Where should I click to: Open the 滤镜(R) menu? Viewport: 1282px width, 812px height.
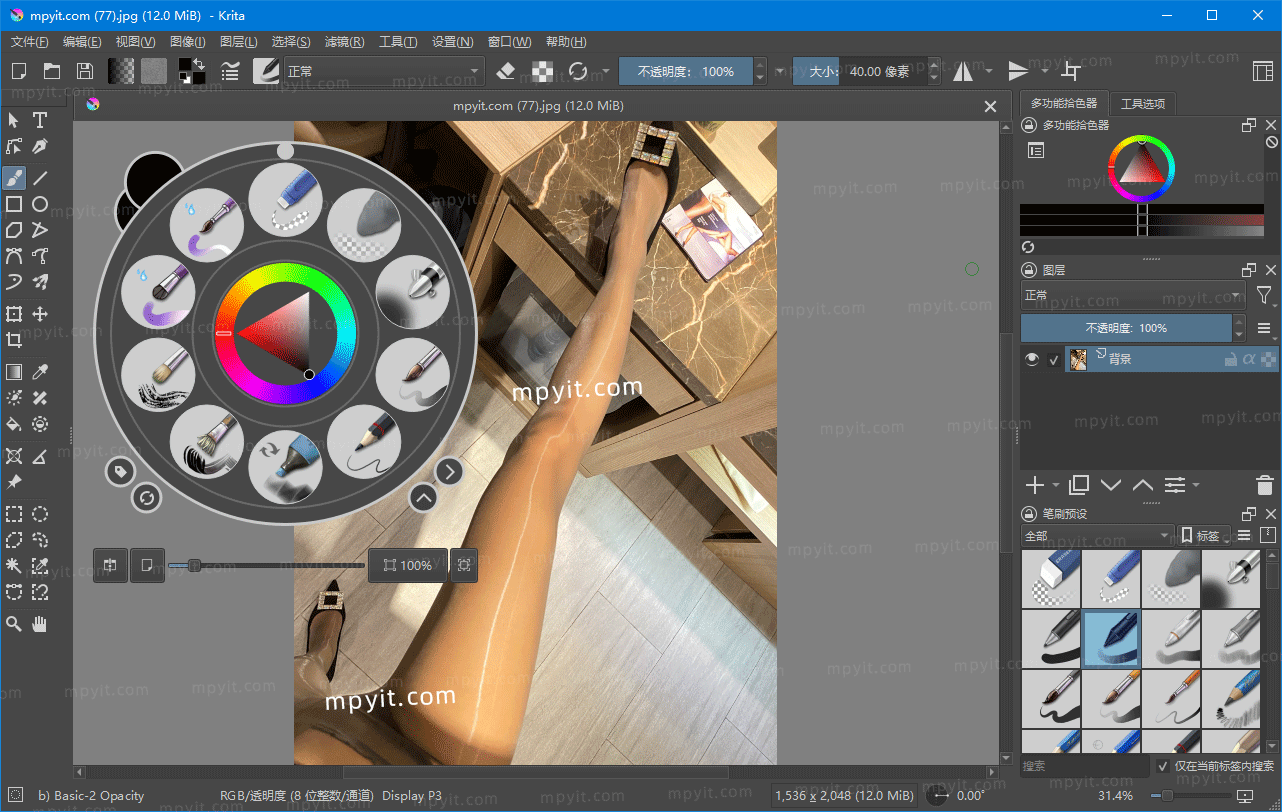point(345,42)
